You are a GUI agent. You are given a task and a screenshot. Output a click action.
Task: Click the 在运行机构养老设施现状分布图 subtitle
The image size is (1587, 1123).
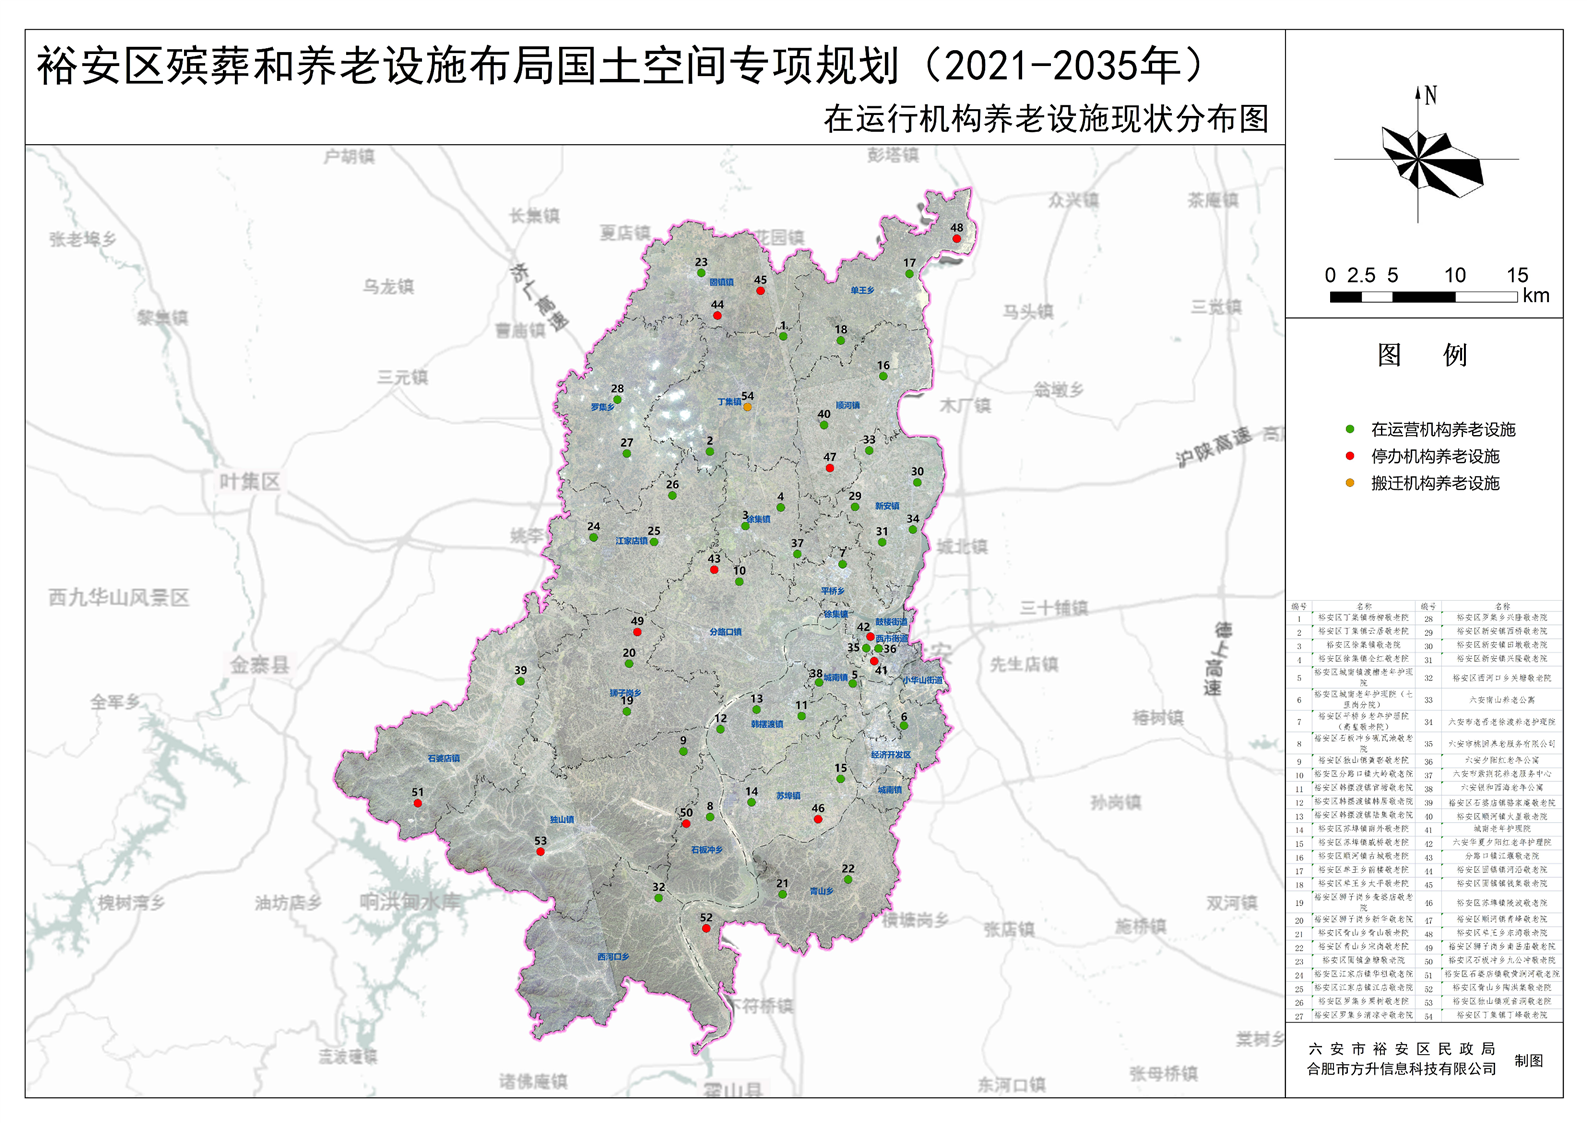pos(1045,119)
